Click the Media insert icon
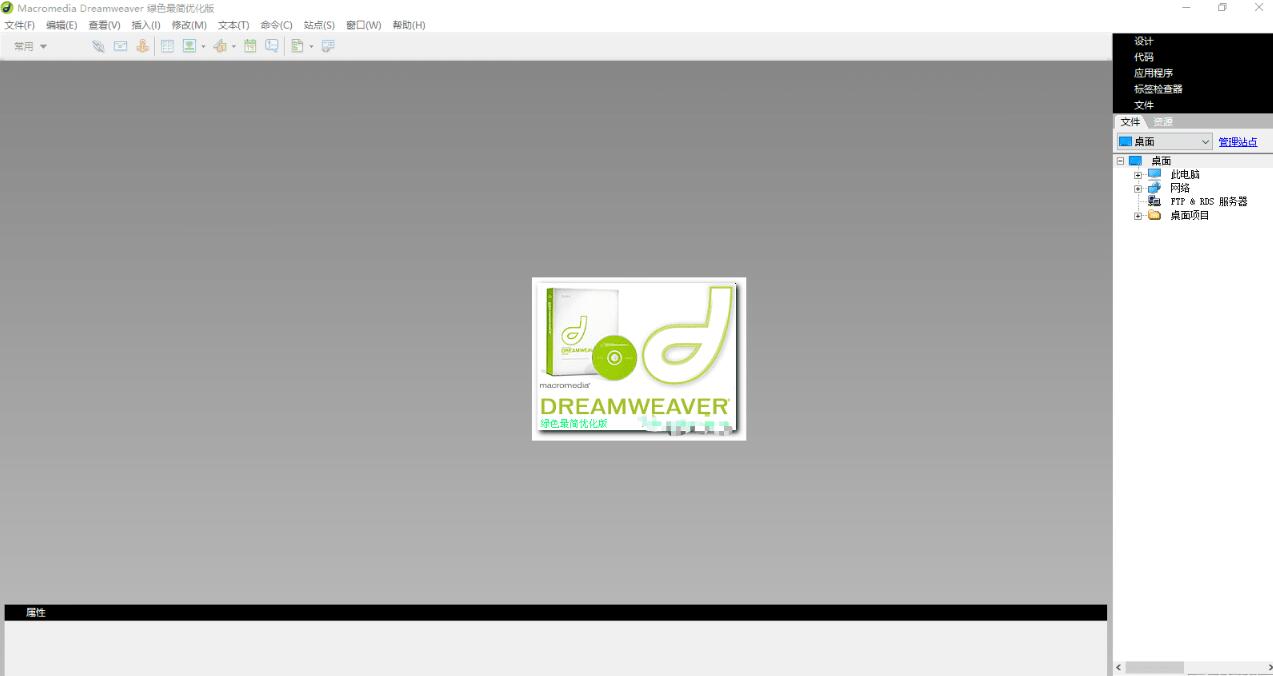This screenshot has width=1273, height=676. pyautogui.click(x=219, y=46)
